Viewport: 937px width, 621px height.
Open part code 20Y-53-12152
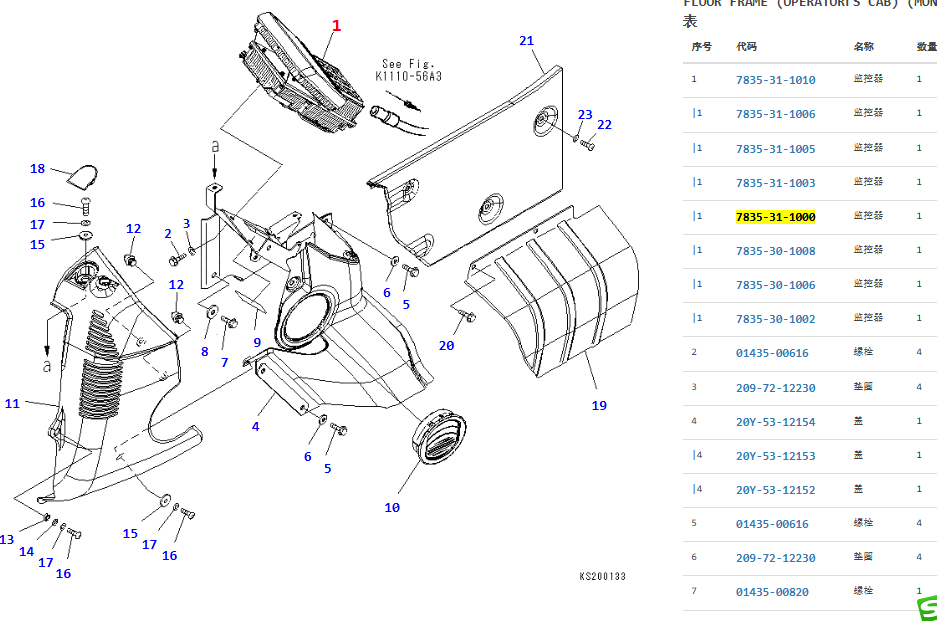tap(775, 490)
